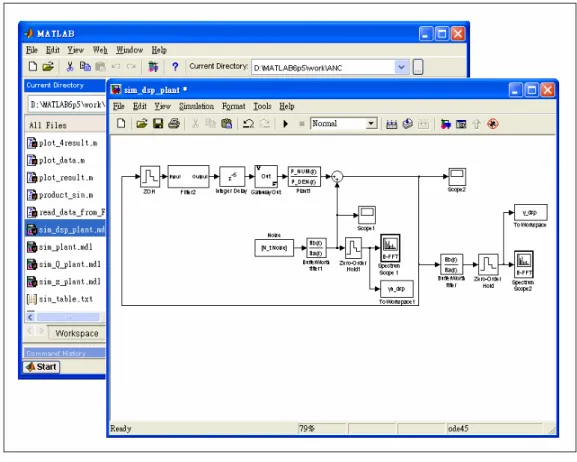Switch to the Workspace tab
The height and width of the screenshot is (462, 577).
tap(77, 333)
